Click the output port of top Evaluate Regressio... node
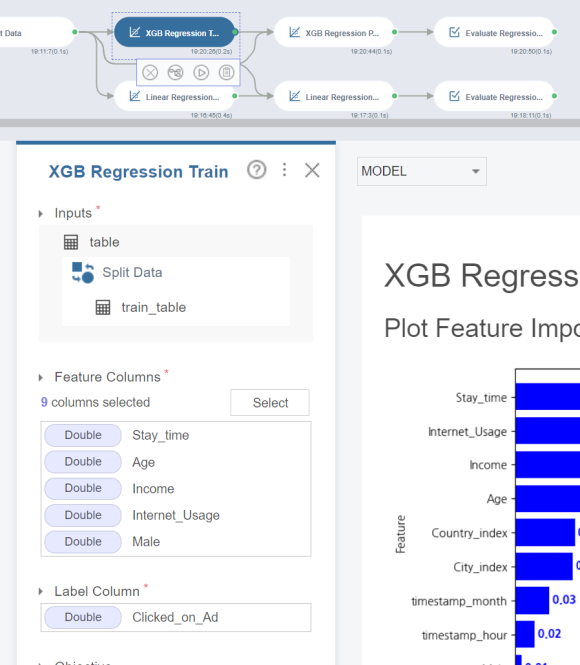This screenshot has width=580, height=665. [555, 32]
